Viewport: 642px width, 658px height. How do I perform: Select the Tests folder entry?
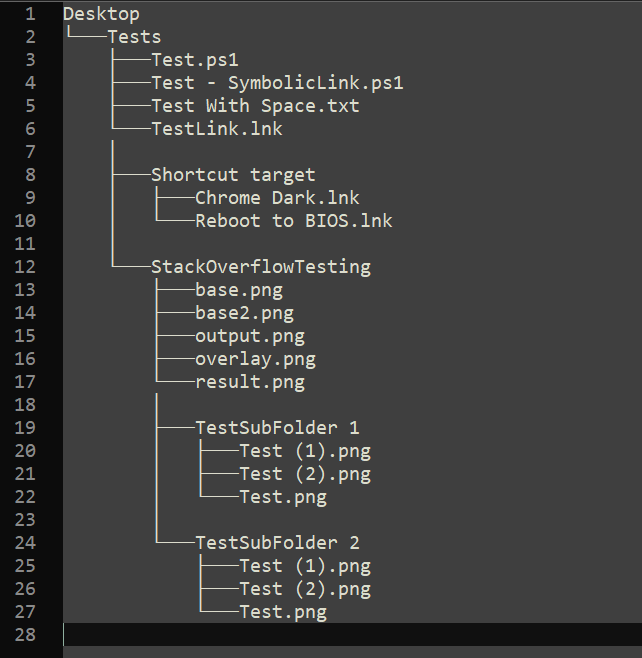(x=134, y=37)
